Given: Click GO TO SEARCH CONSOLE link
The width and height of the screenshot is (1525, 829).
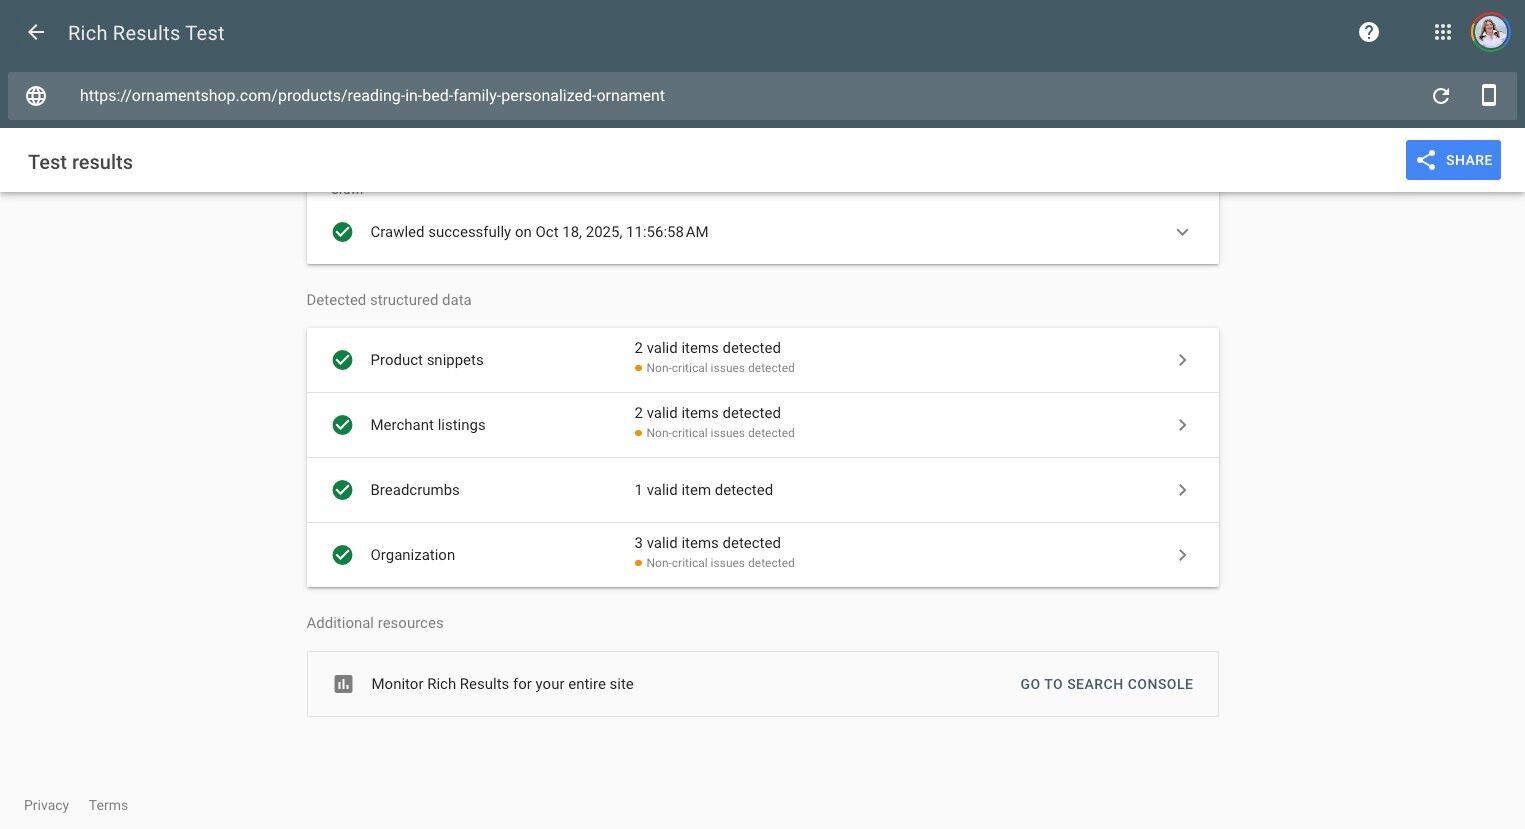Looking at the screenshot, I should (1106, 684).
